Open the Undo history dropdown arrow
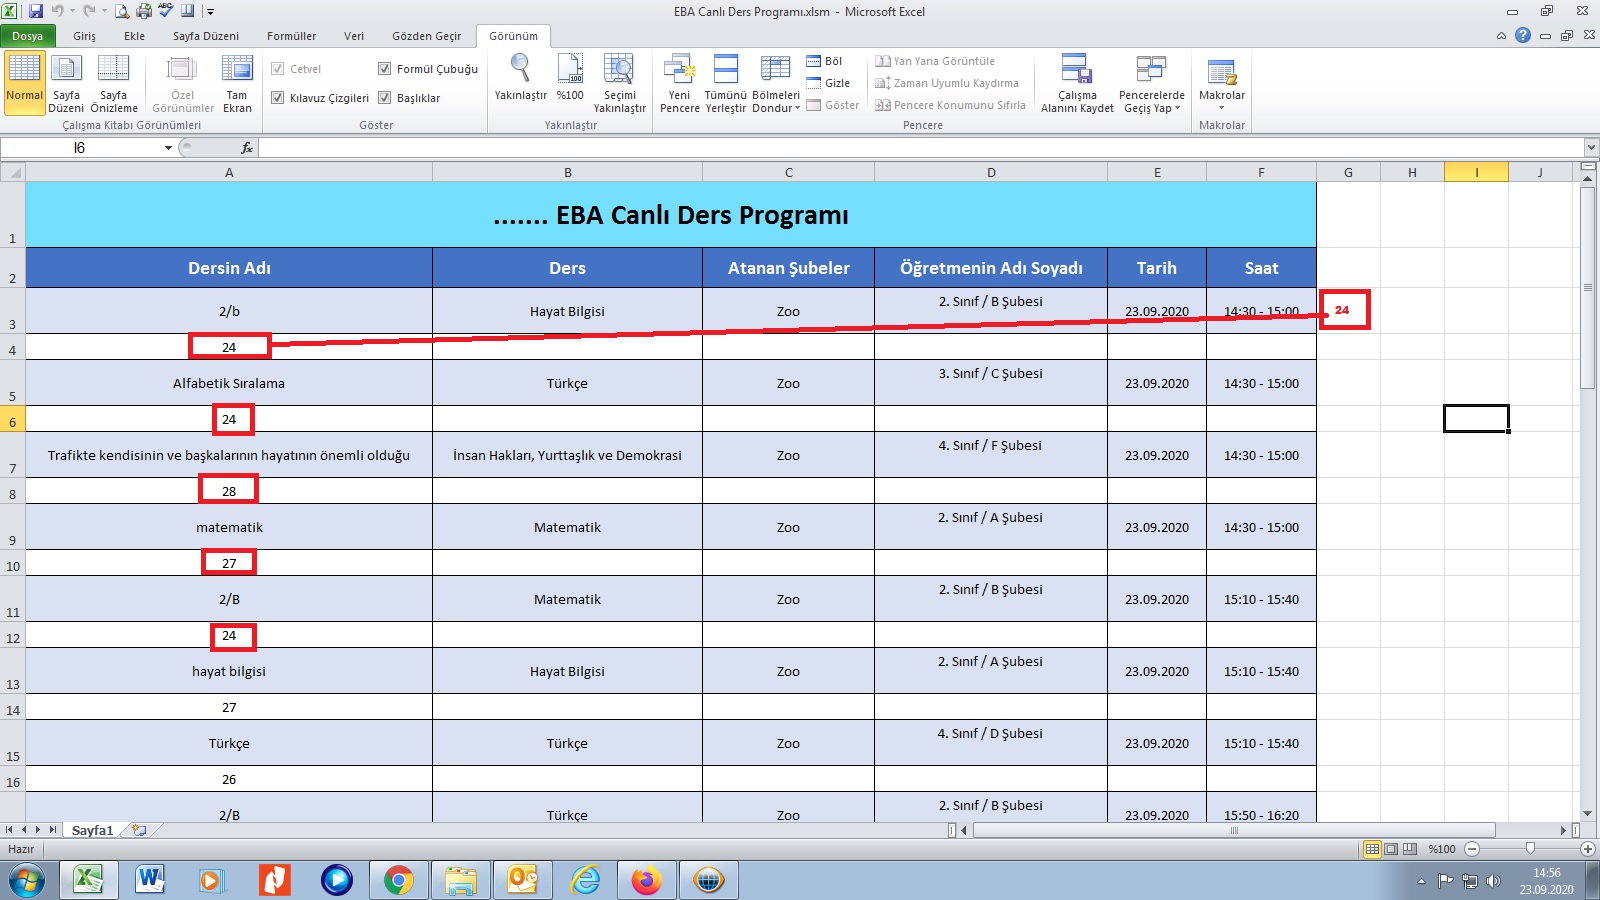Image resolution: width=1600 pixels, height=900 pixels. point(72,11)
